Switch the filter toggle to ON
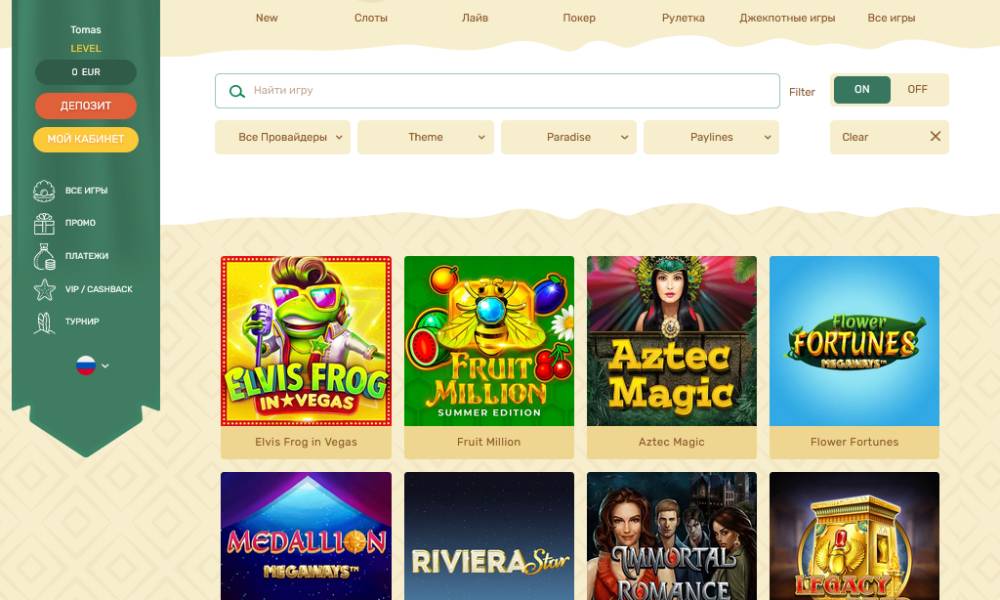 [x=862, y=90]
